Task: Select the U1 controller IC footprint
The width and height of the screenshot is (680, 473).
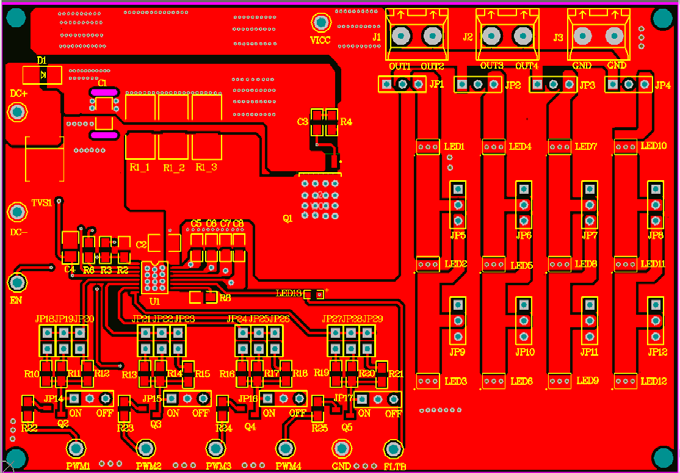Action: pos(155,277)
